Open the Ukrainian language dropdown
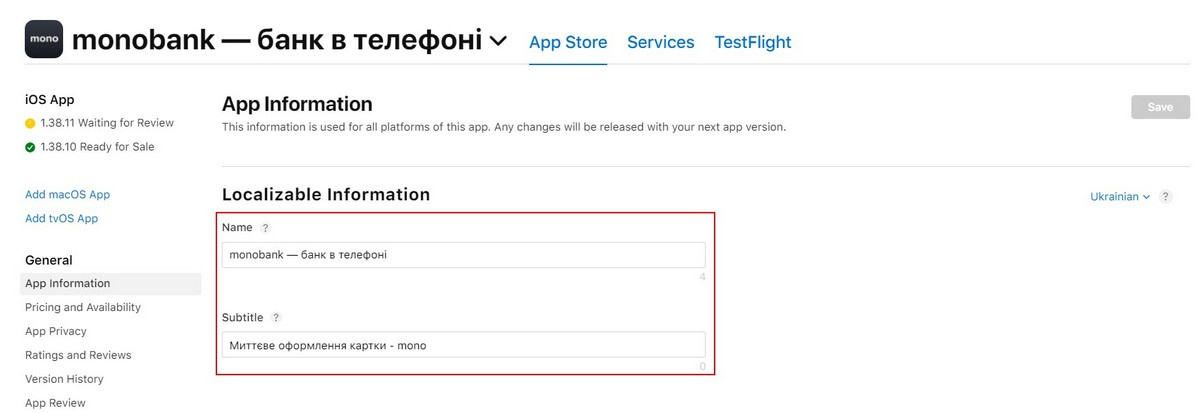 pos(1120,197)
